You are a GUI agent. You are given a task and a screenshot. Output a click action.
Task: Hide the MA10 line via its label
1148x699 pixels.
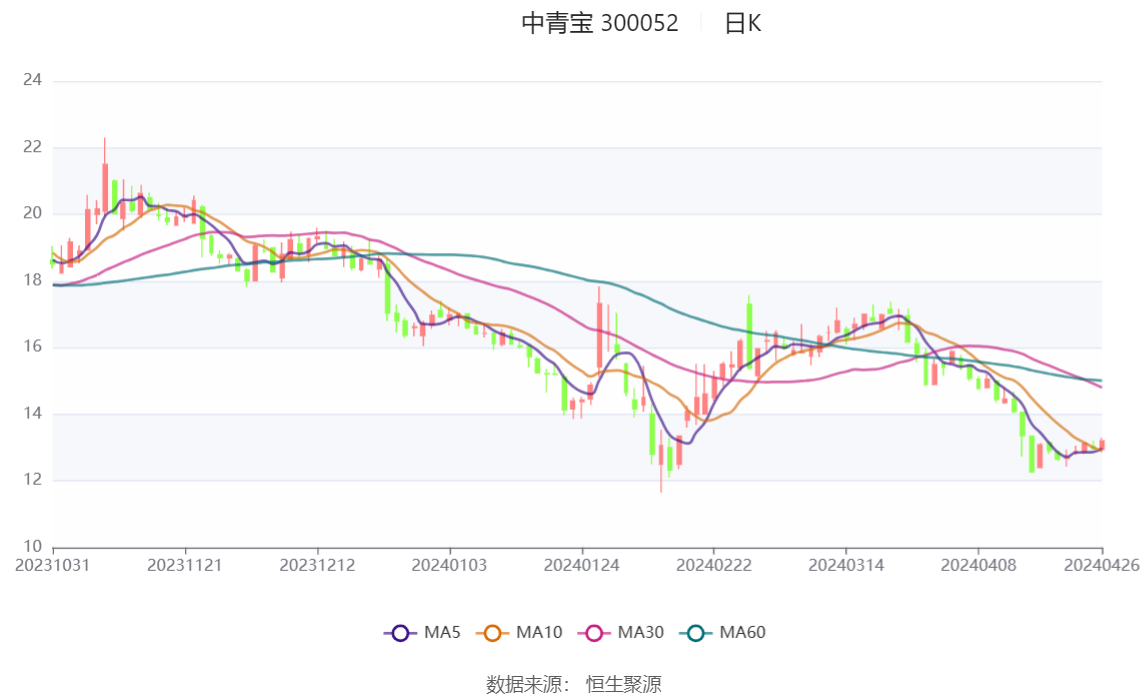(x=539, y=632)
